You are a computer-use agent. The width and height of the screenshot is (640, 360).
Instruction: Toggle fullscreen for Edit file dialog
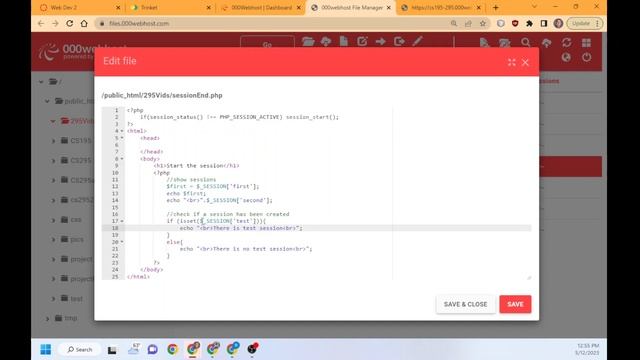511,62
